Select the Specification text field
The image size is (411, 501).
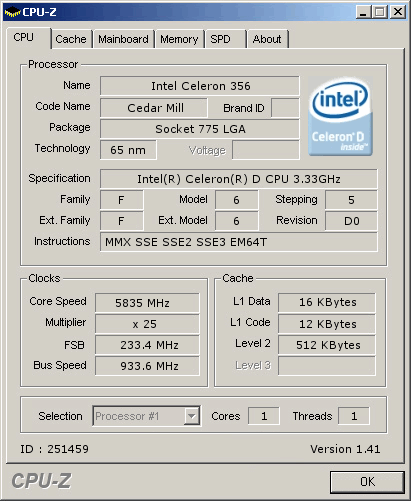tap(239, 179)
